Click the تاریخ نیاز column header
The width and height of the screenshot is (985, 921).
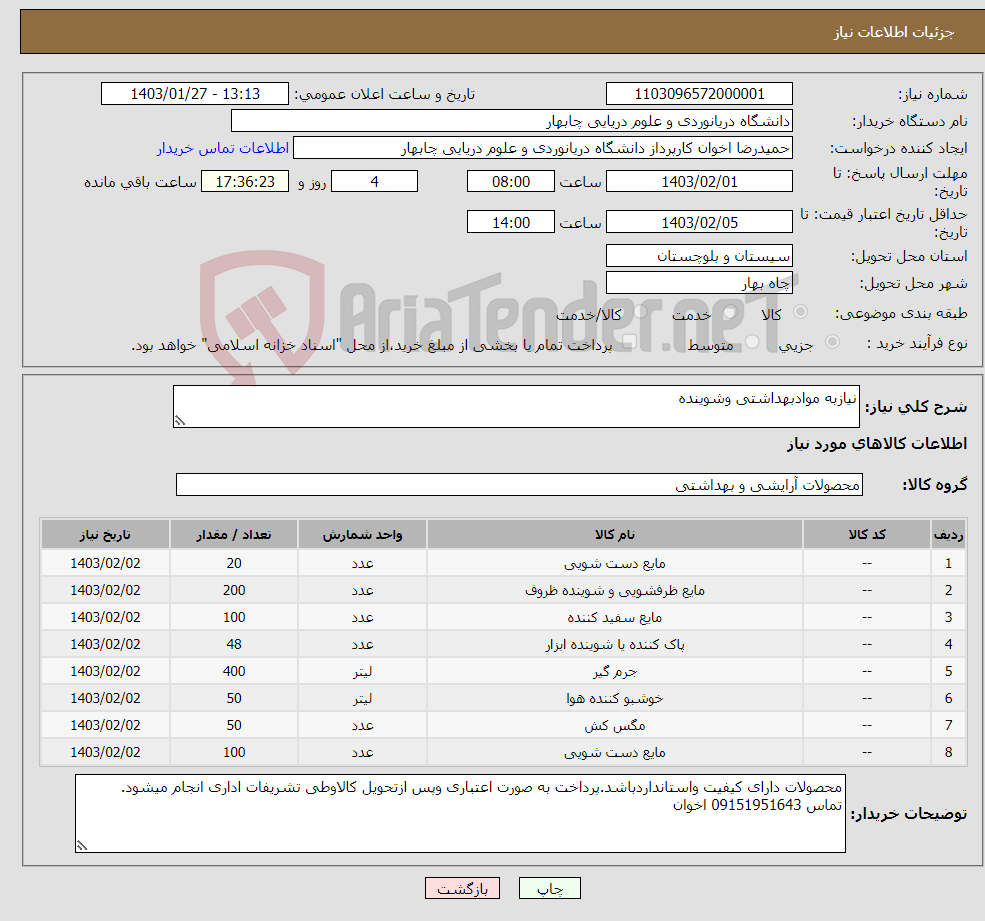point(105,535)
